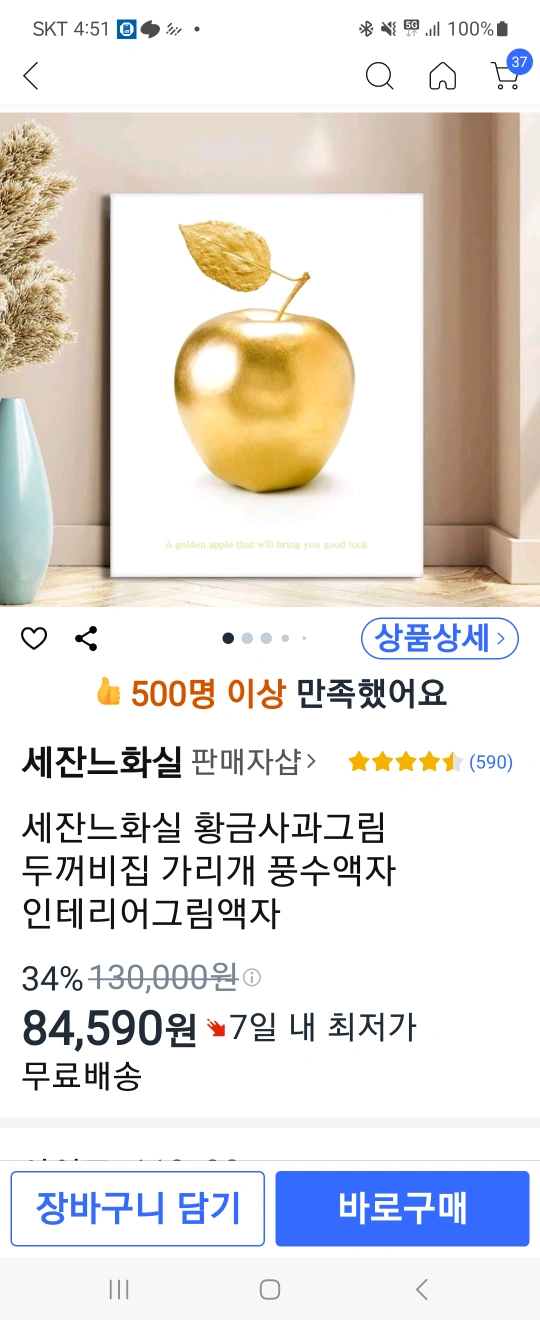Open the 세잔느화실 brand name

click(x=101, y=762)
